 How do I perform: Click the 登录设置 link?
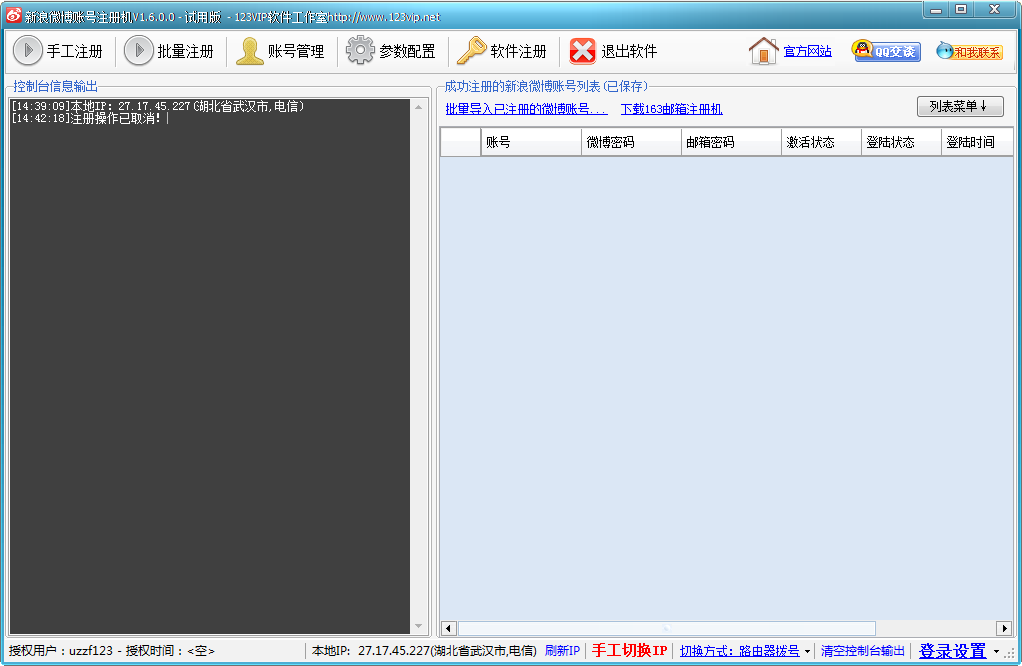[x=952, y=650]
